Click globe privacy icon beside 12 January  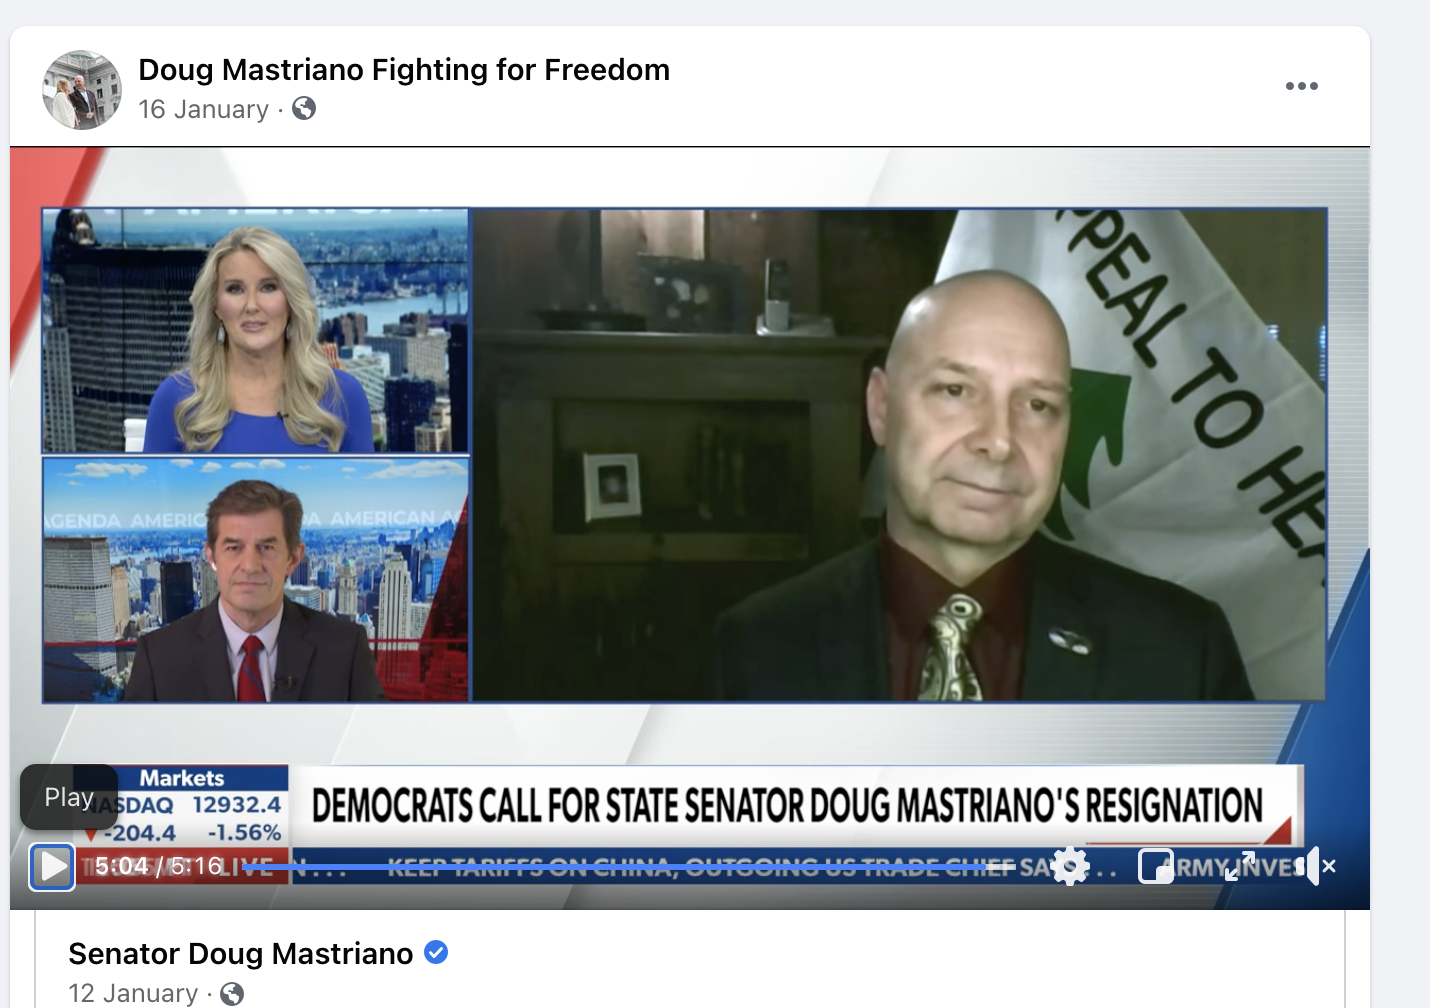(x=232, y=993)
